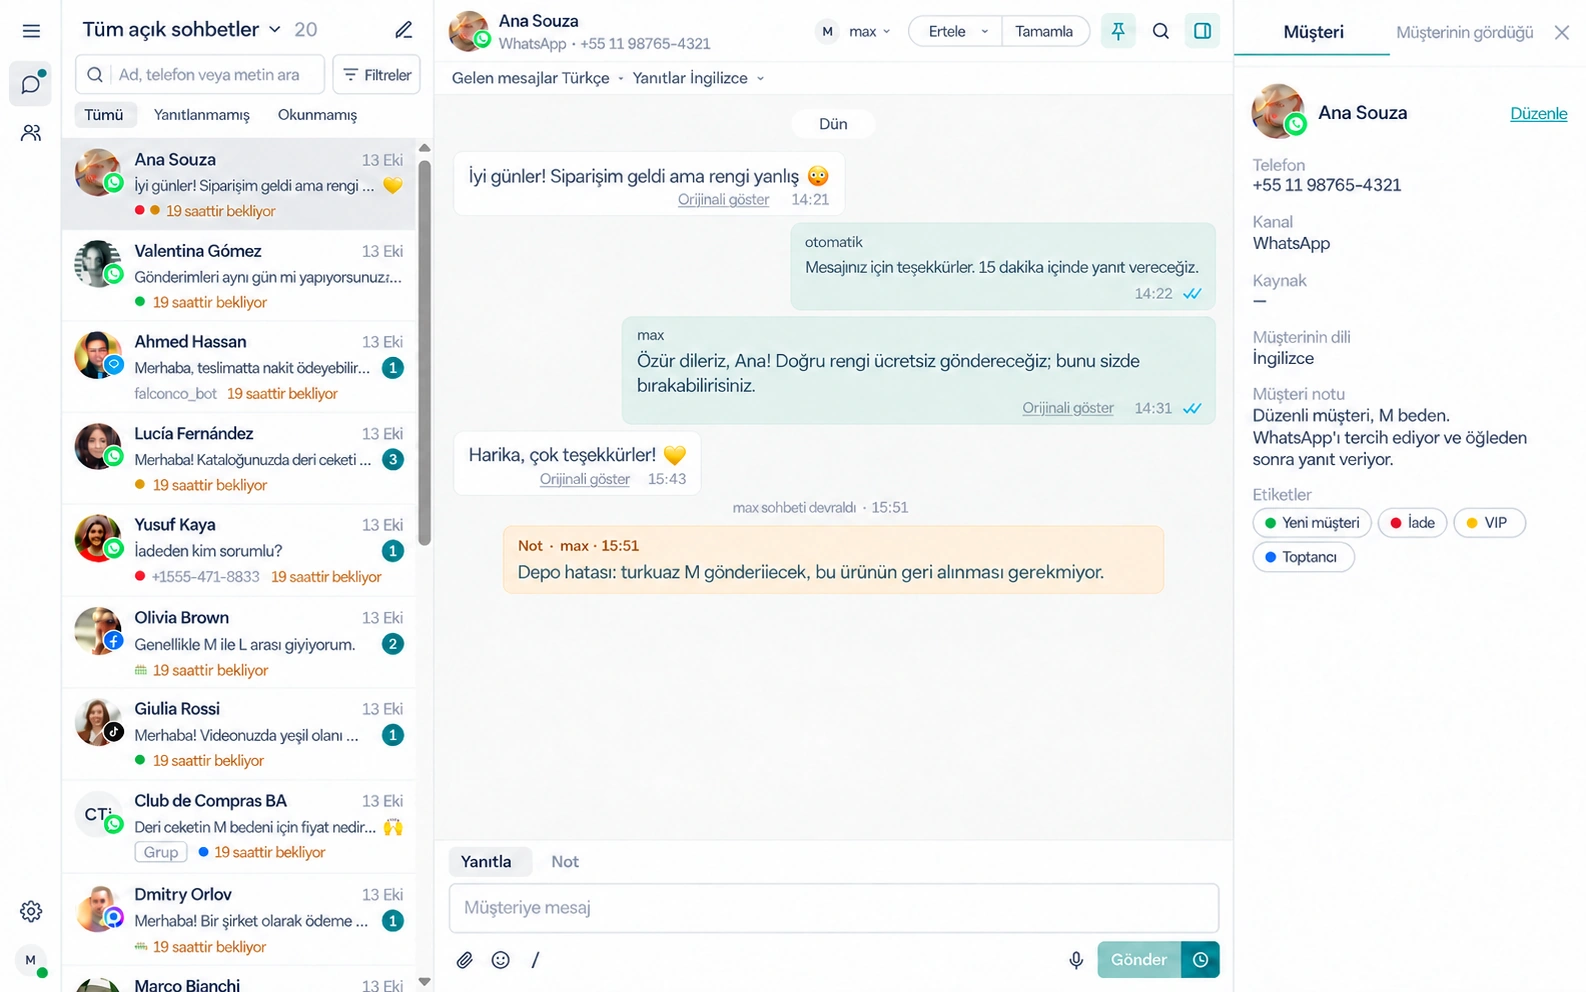Open the emoji picker

point(501,960)
